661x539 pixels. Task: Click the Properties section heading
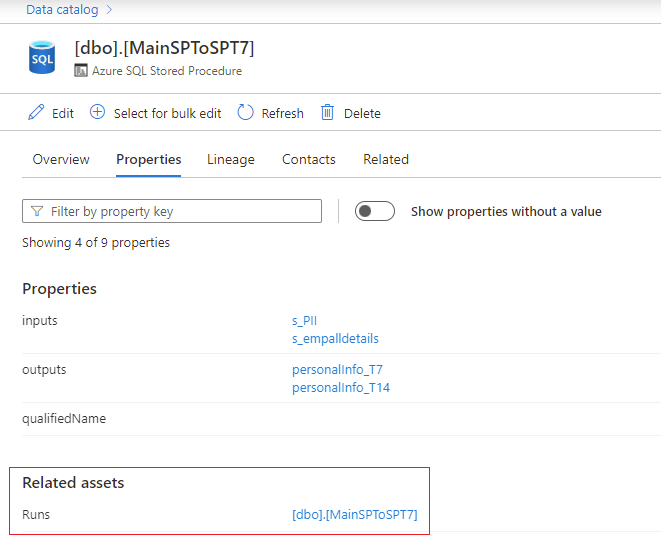59,289
